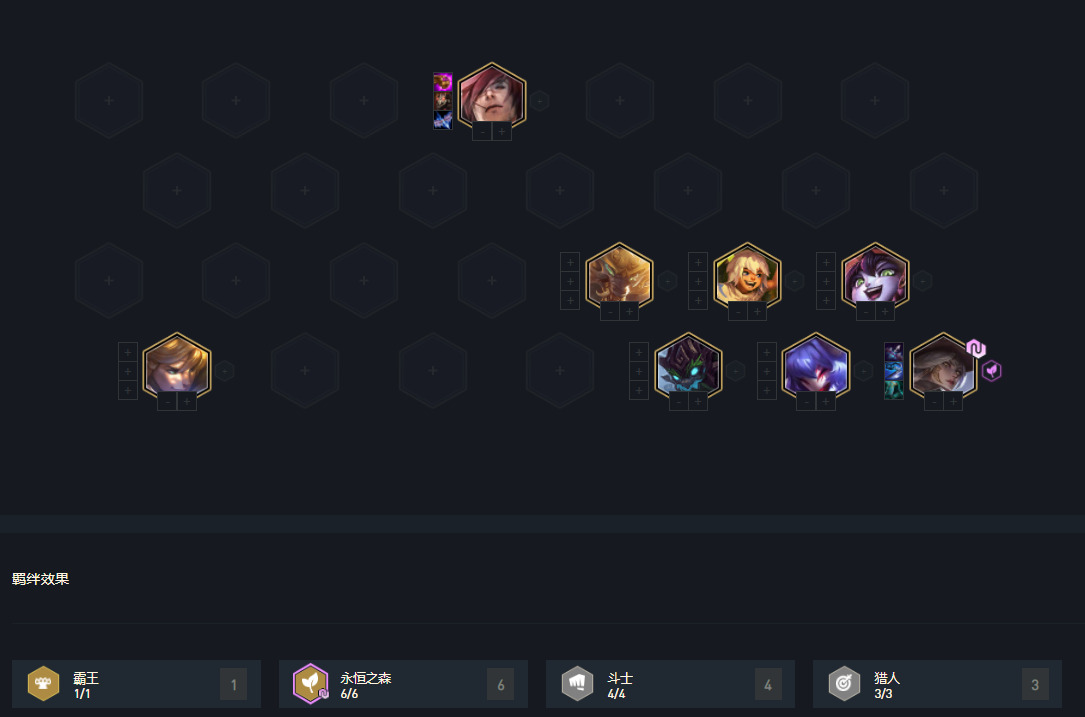Click the purple leaf emblem hexagon
This screenshot has height=717, width=1085.
pos(992,371)
